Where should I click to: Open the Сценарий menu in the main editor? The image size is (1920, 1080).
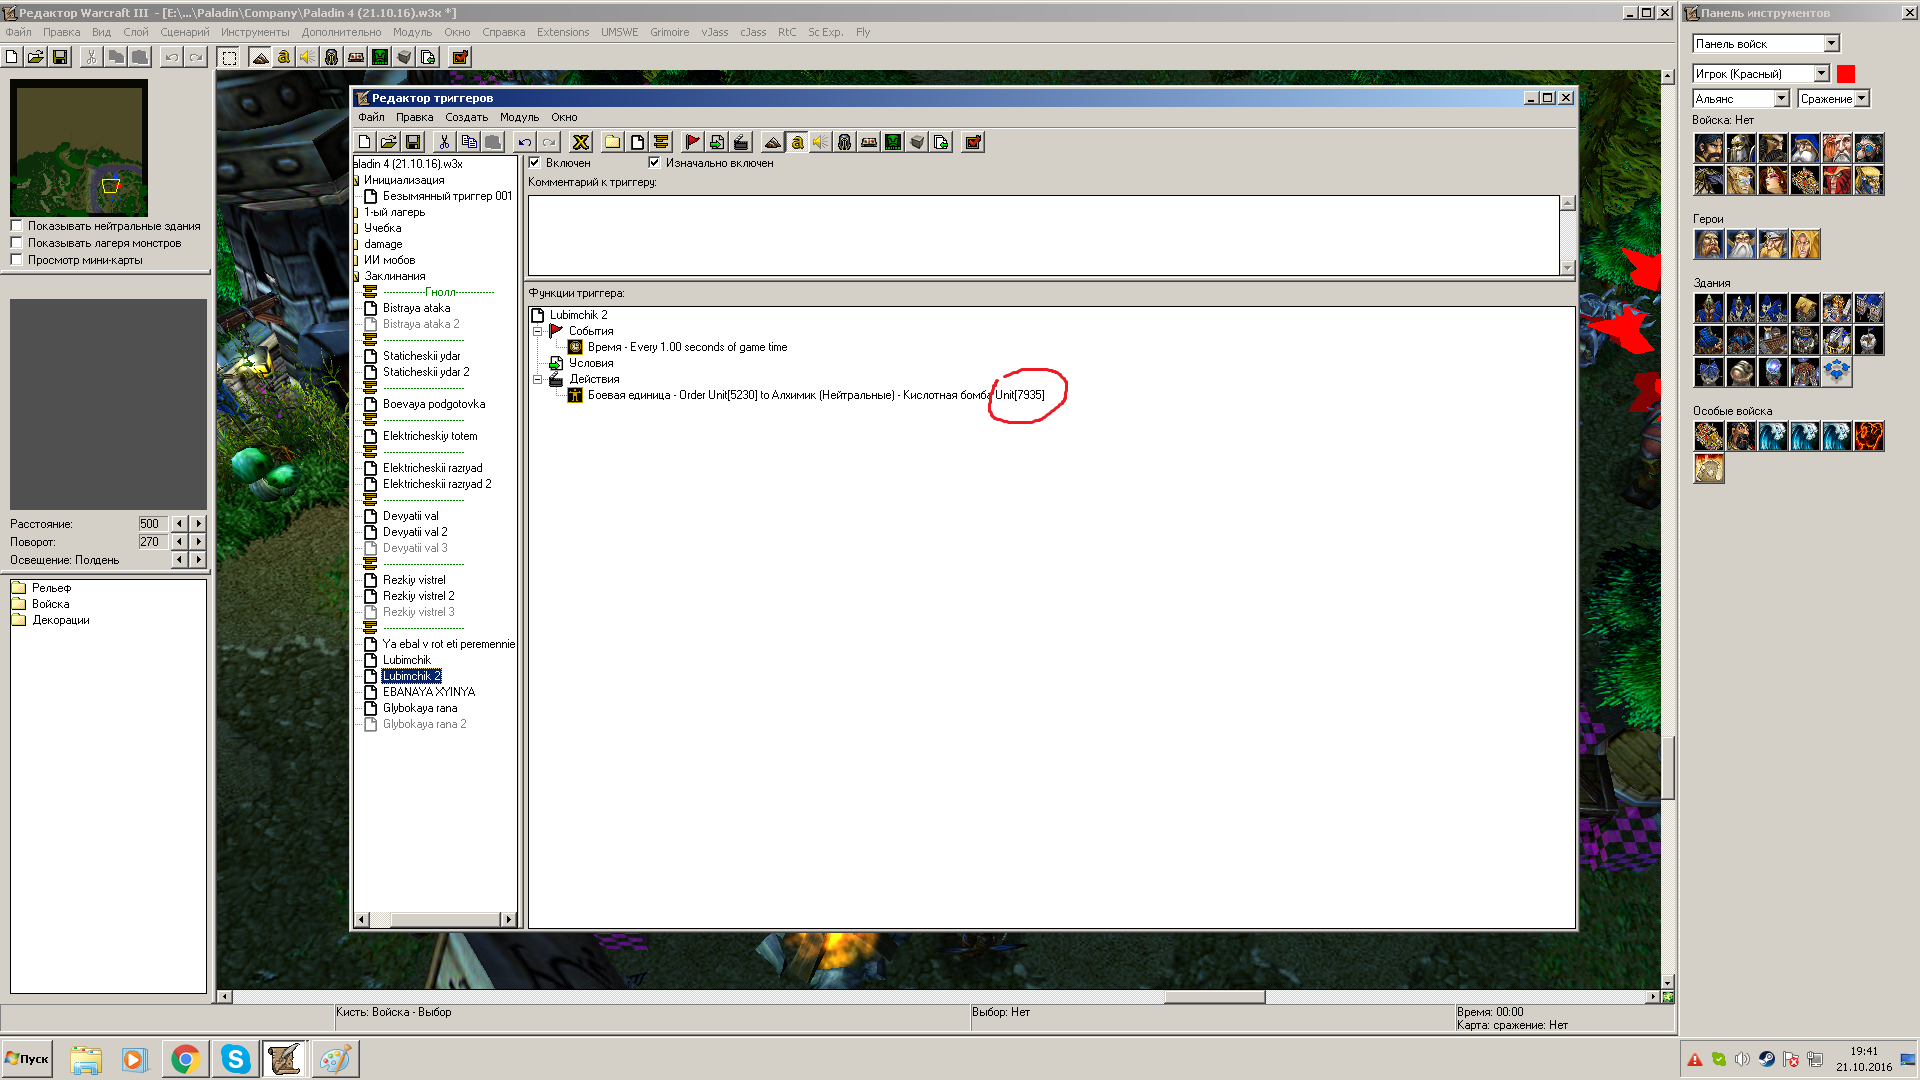(x=184, y=32)
